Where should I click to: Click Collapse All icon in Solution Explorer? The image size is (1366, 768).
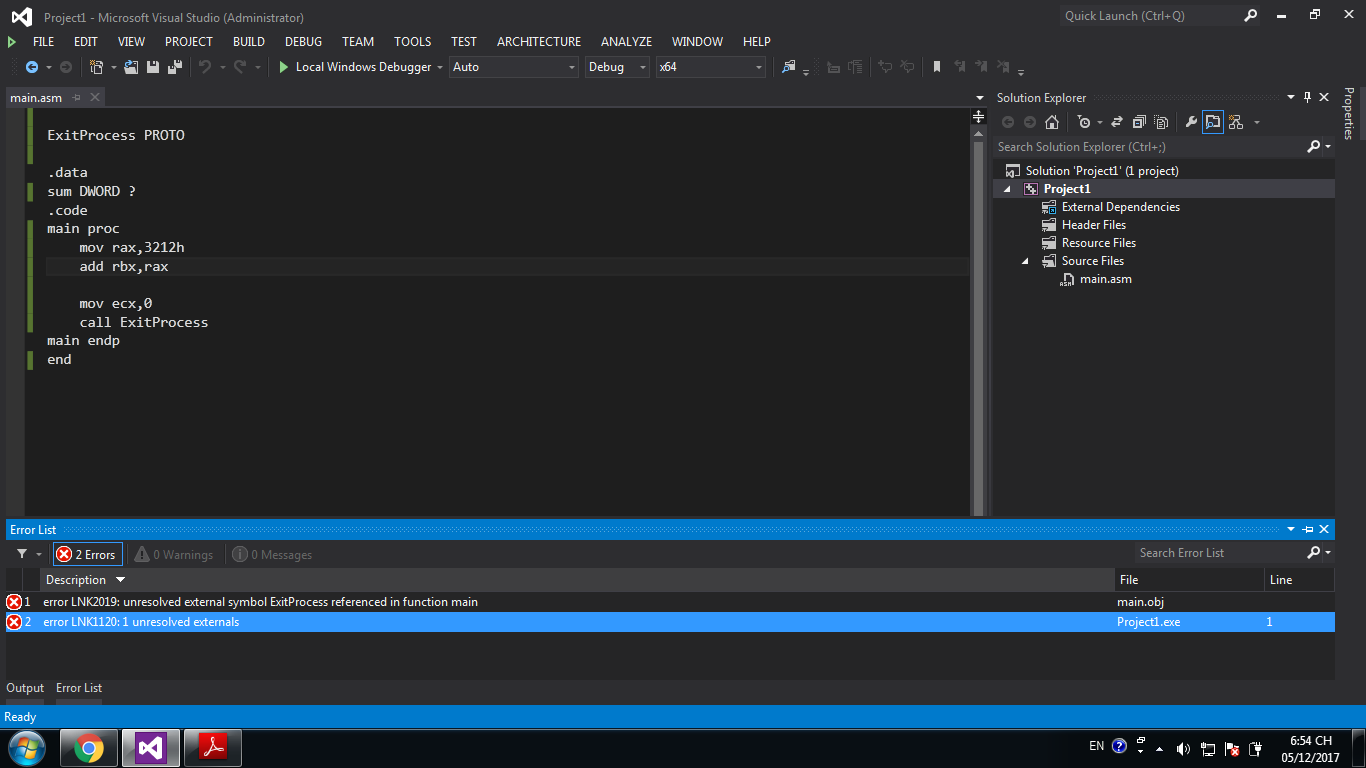tap(1139, 122)
